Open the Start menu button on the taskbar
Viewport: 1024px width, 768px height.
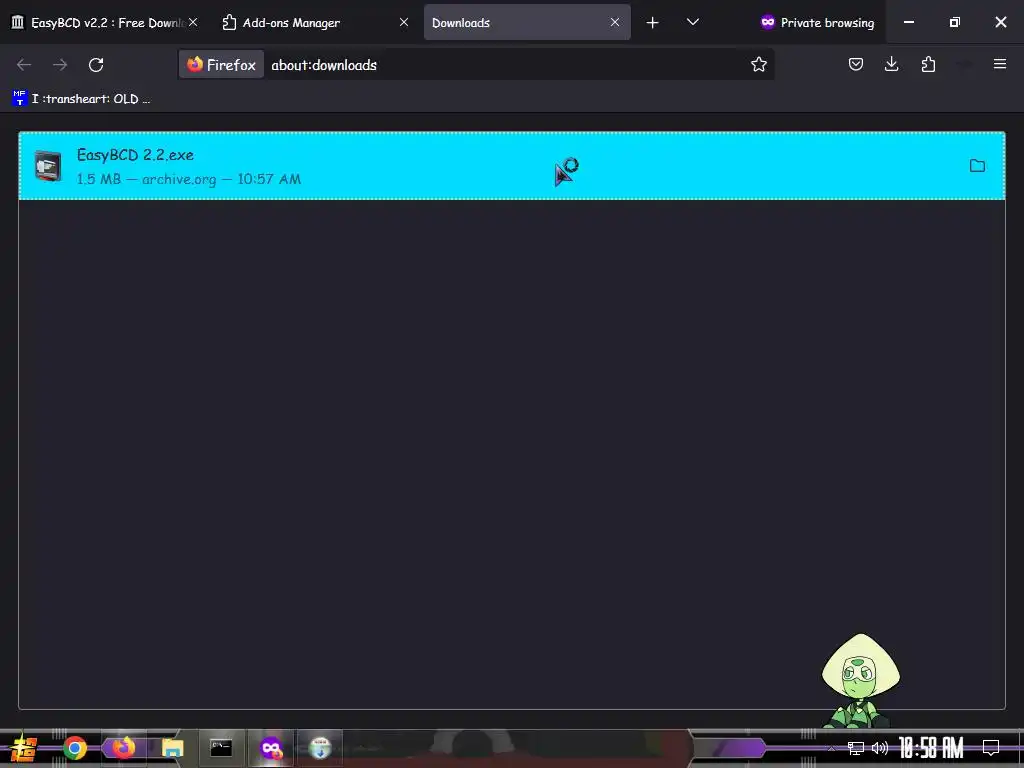[x=24, y=748]
